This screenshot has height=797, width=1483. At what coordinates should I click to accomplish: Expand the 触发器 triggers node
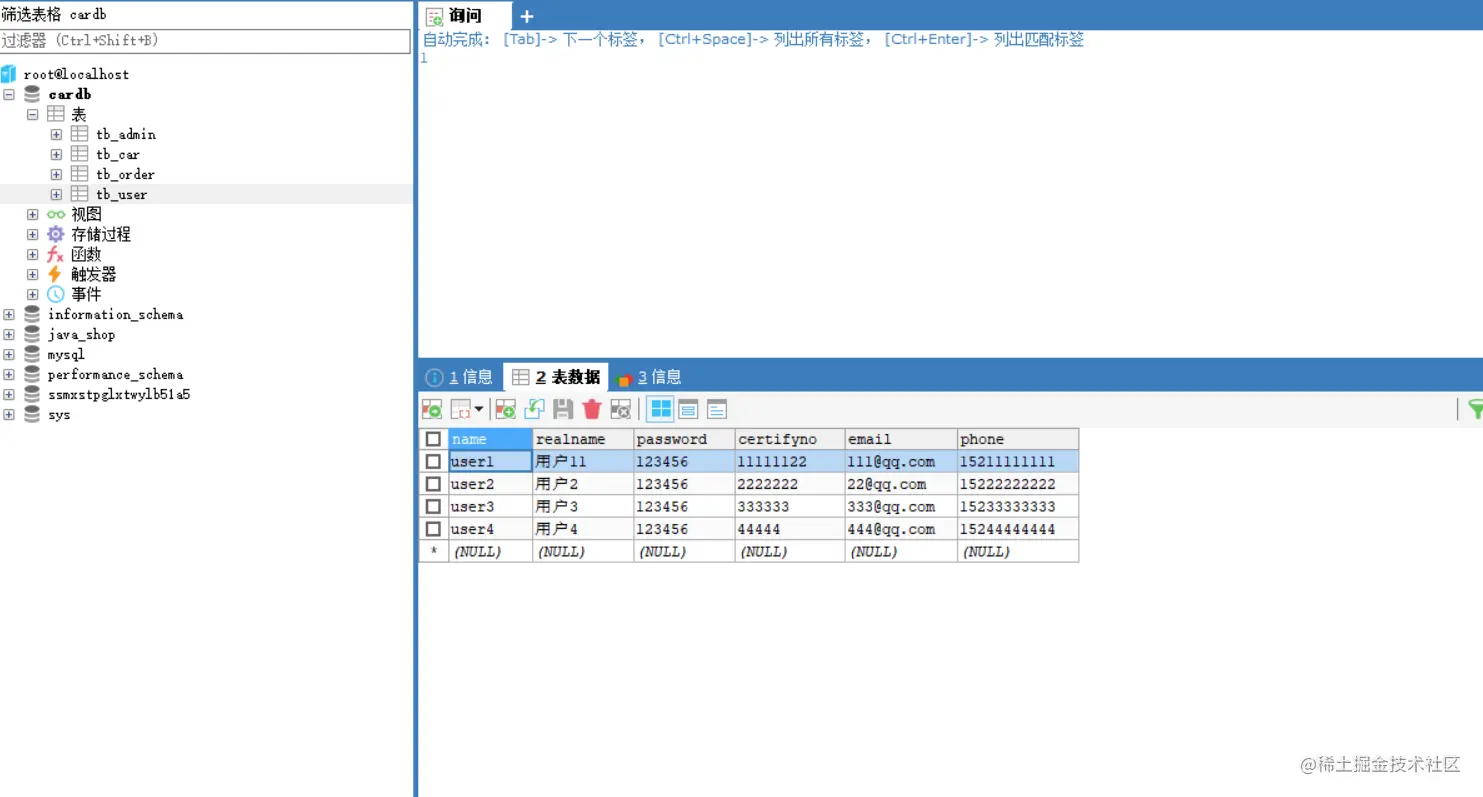click(x=33, y=274)
